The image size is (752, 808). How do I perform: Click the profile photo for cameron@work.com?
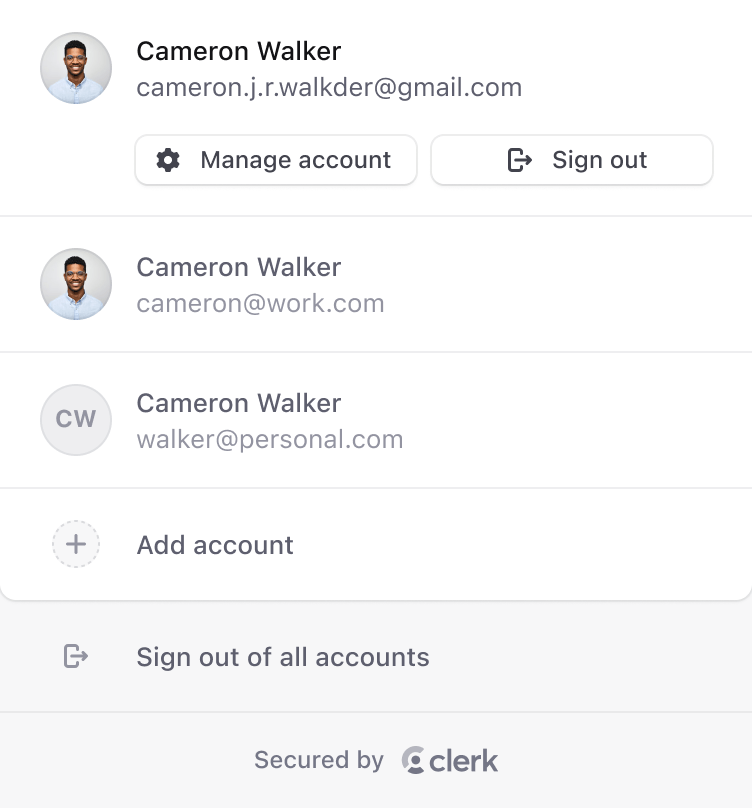[76, 284]
